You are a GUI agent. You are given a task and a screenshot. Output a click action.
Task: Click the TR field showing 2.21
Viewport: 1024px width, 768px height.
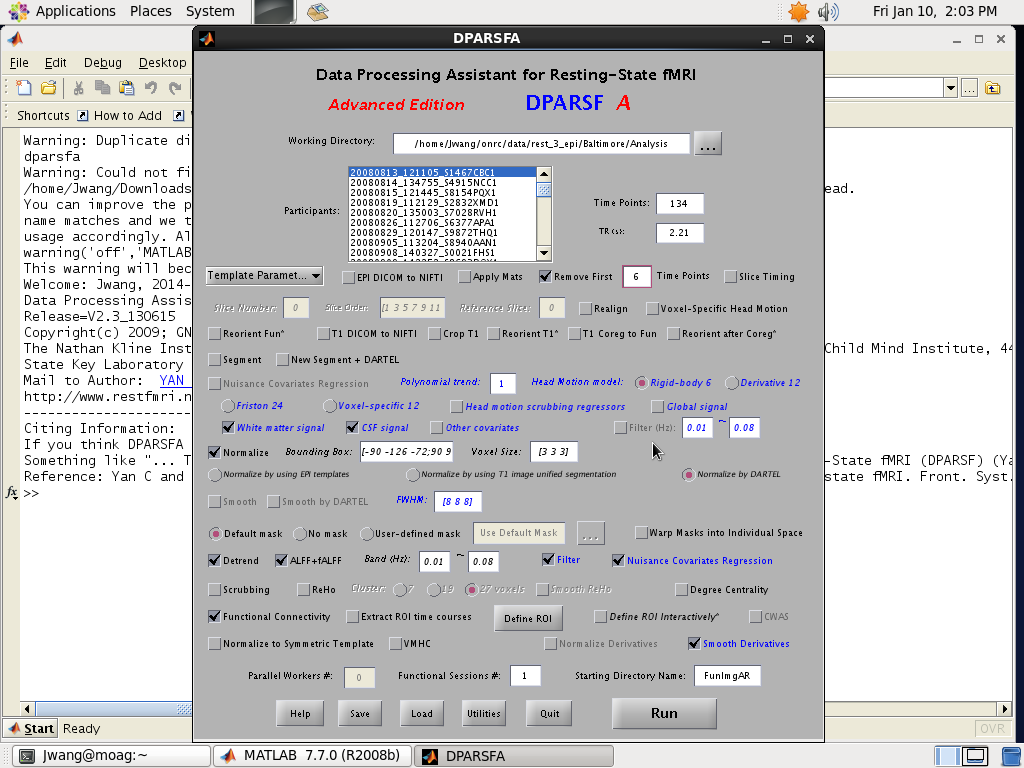pos(680,232)
